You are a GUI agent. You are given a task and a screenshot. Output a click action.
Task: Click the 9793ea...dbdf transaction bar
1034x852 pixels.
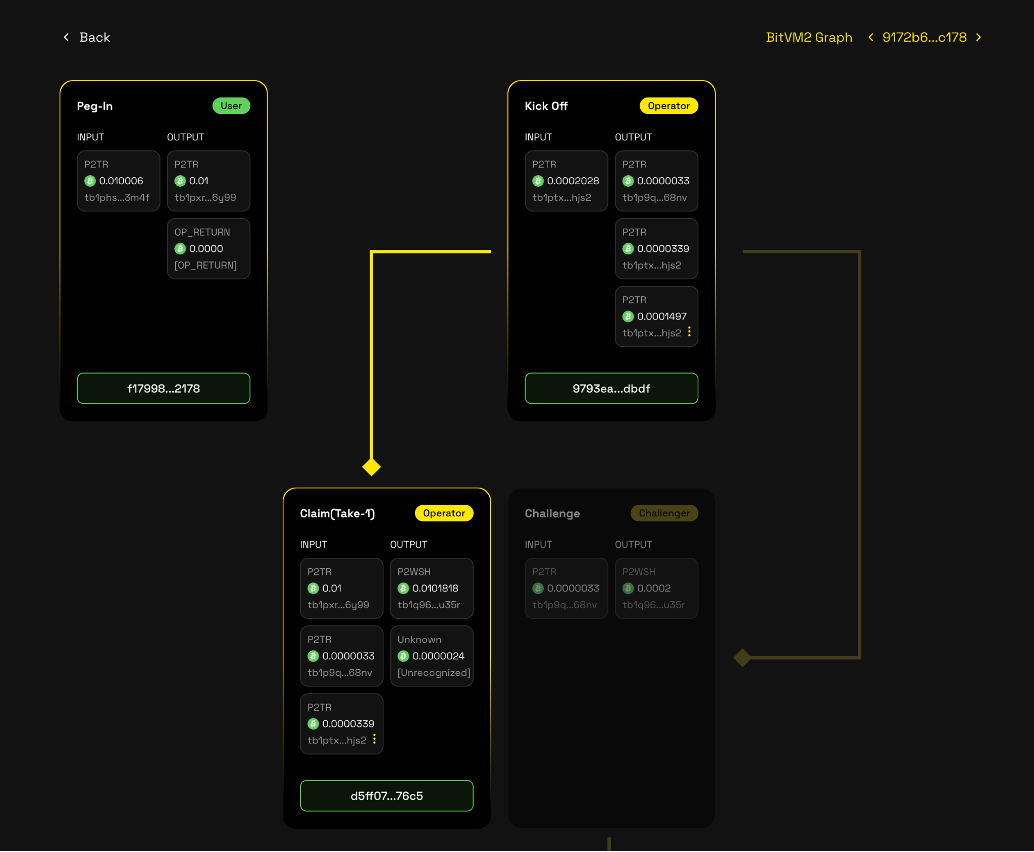611,388
